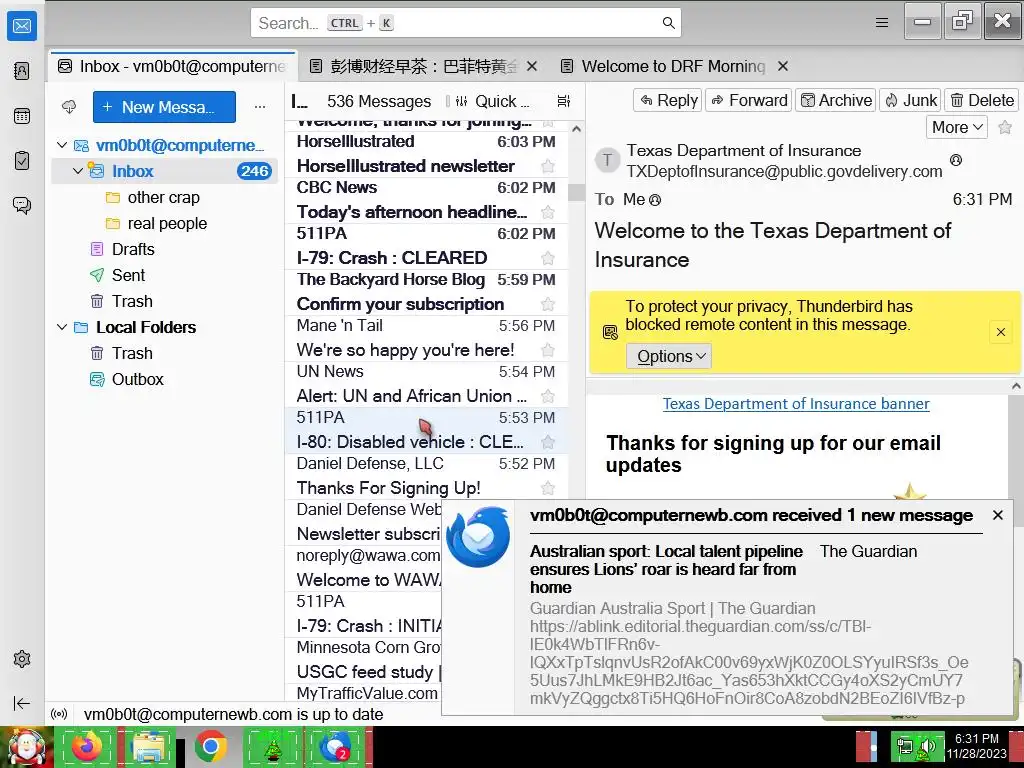1024x768 pixels.
Task: Mark the message as Junk
Action: coord(910,100)
